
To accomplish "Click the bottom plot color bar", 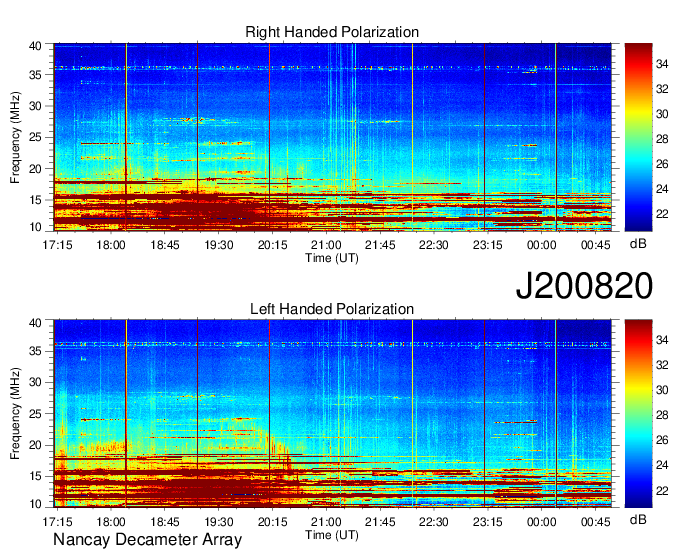I will point(638,414).
